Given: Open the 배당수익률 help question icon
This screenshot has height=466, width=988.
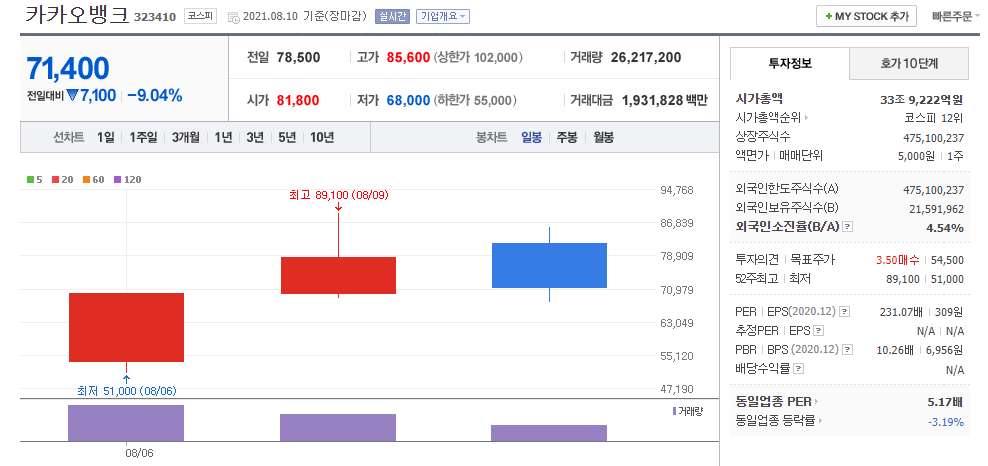Looking at the screenshot, I should (x=799, y=368).
